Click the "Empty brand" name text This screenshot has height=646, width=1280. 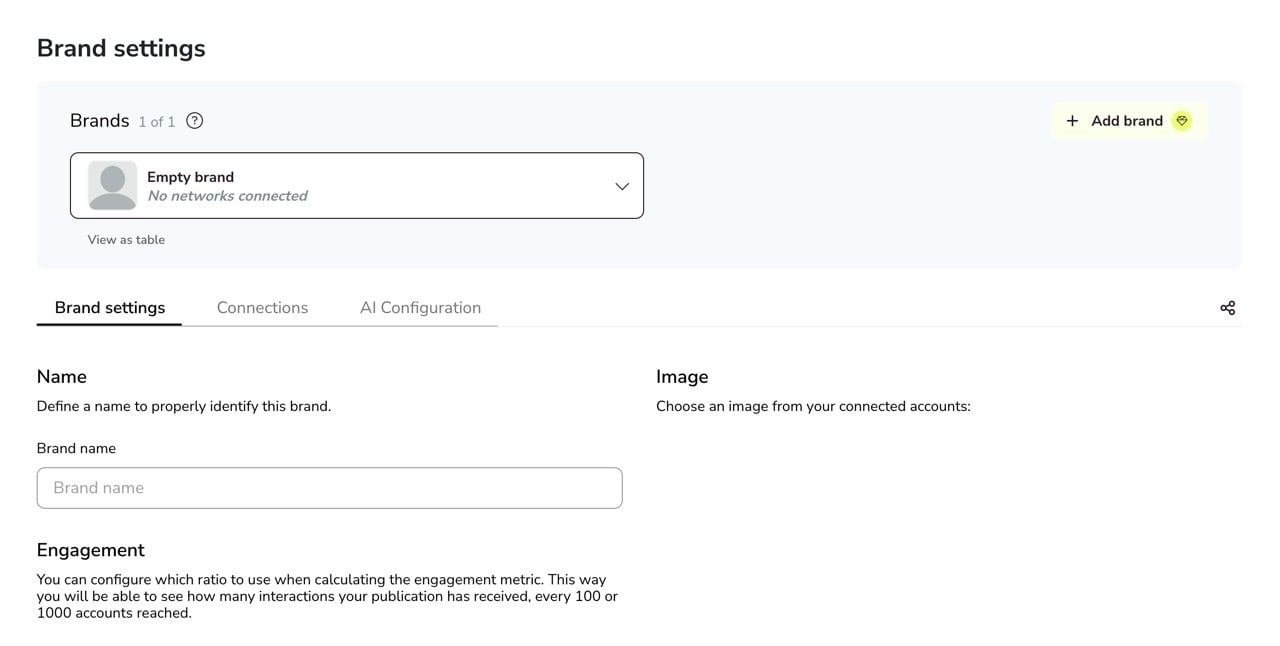click(x=190, y=177)
